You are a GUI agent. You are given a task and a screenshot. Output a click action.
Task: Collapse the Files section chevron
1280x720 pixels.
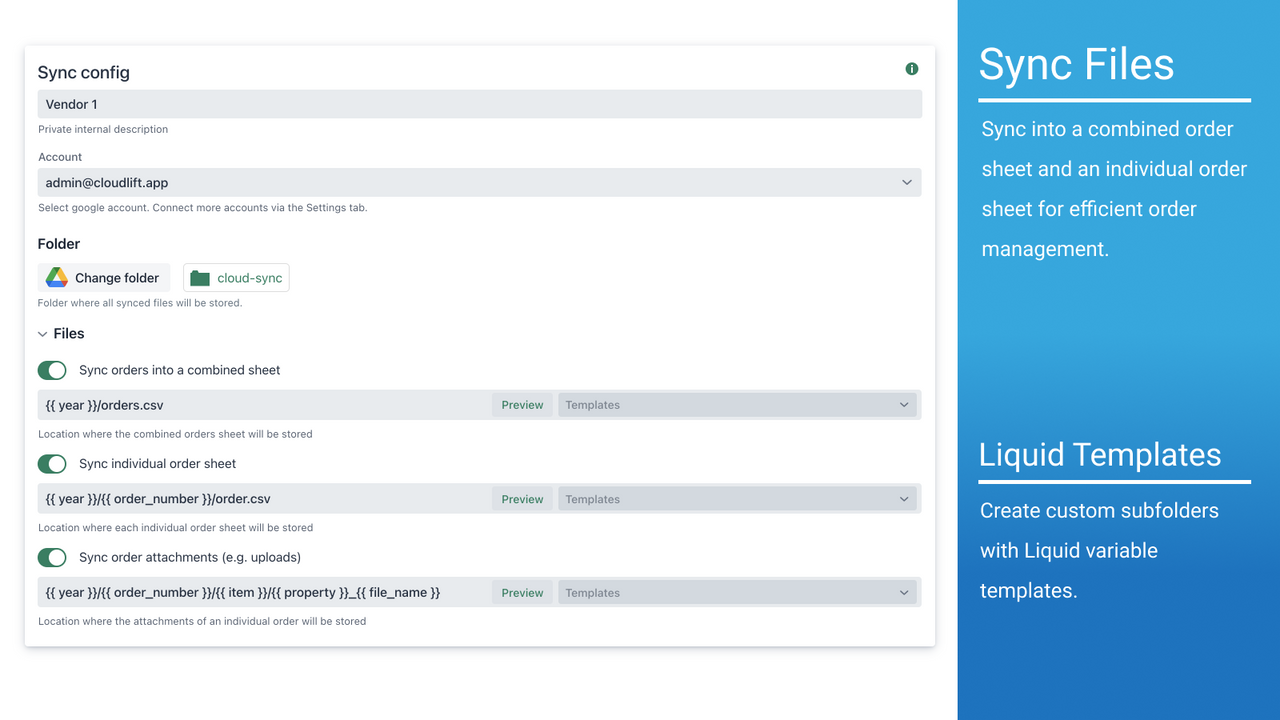(x=43, y=334)
